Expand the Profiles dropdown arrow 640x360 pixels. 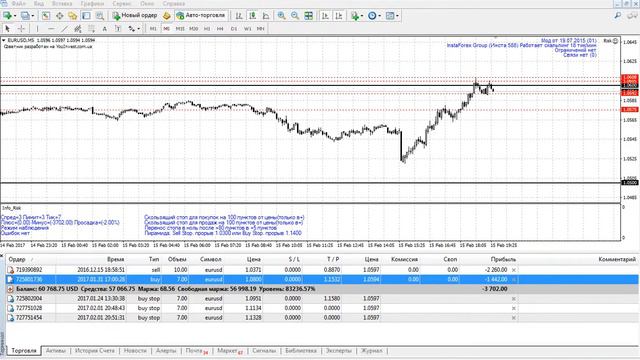(33, 16)
